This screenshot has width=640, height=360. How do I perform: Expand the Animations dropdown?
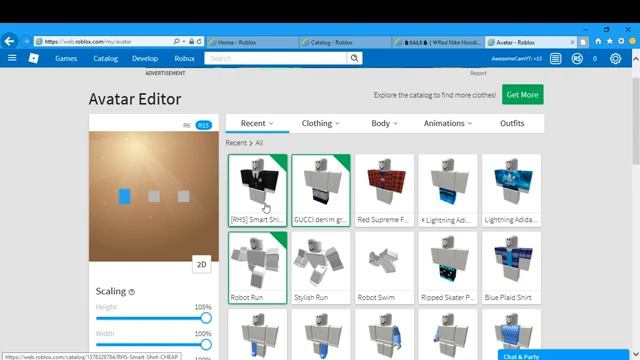pyautogui.click(x=448, y=123)
